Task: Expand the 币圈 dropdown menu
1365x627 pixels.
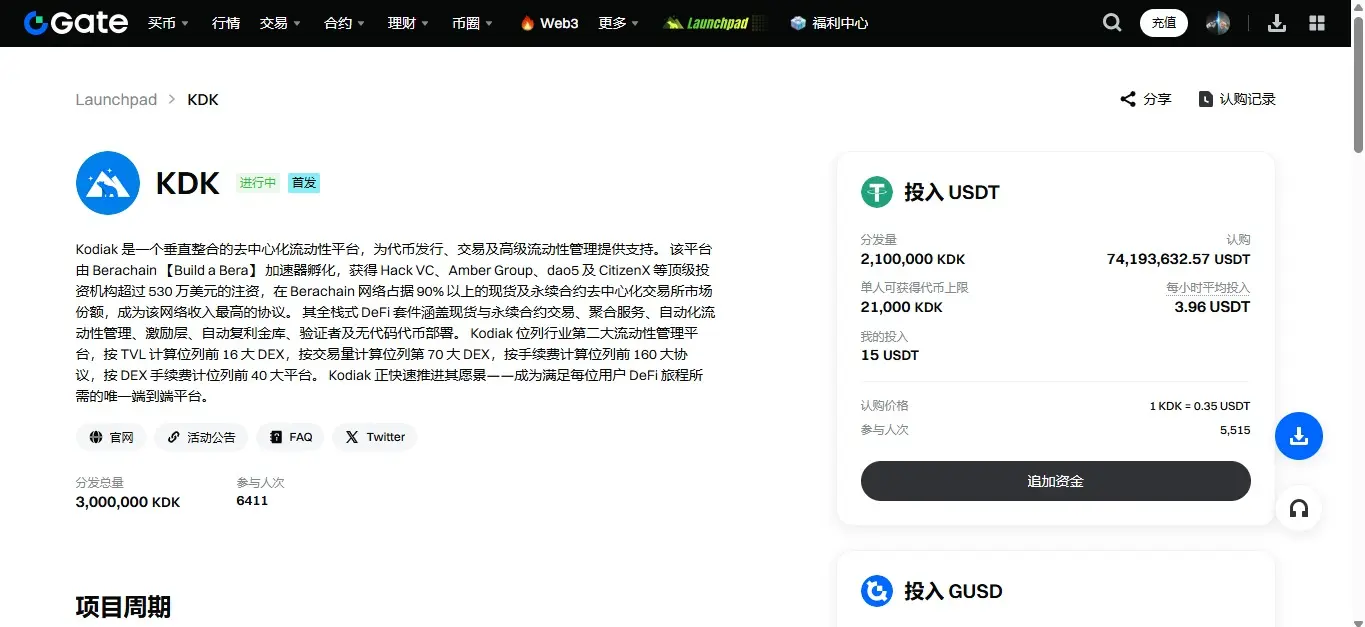Action: point(473,22)
